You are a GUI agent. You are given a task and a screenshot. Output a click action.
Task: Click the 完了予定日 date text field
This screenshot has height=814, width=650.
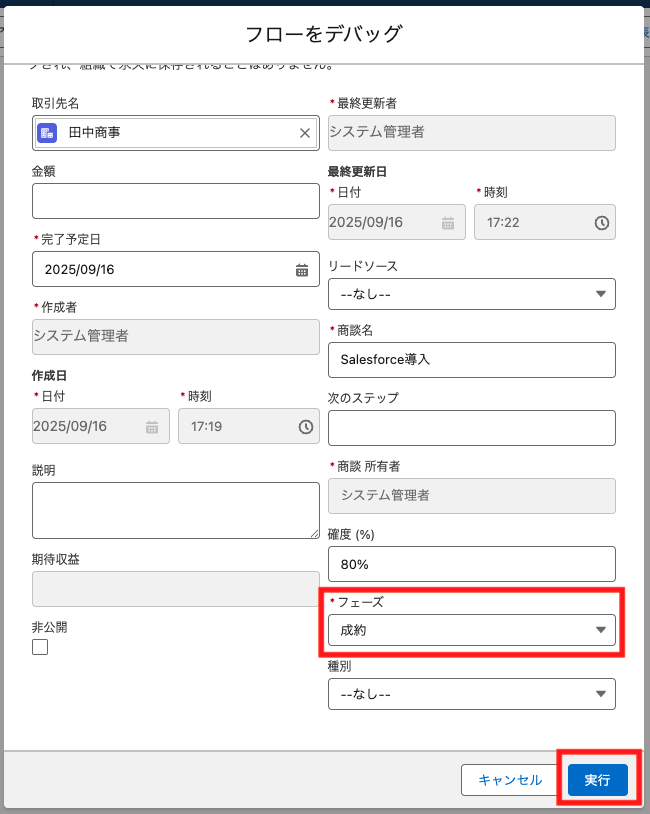pyautogui.click(x=160, y=269)
